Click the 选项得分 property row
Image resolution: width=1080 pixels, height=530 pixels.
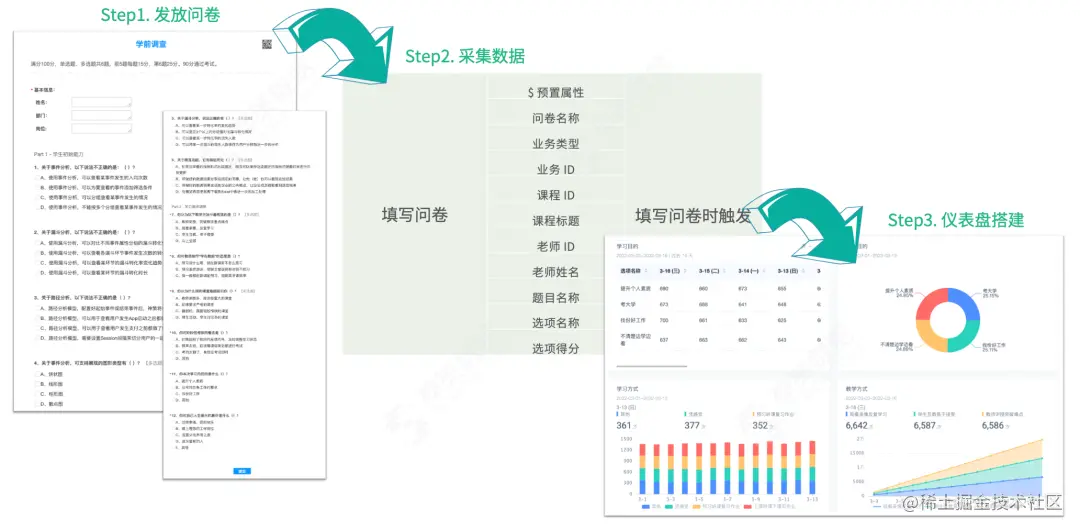[556, 348]
